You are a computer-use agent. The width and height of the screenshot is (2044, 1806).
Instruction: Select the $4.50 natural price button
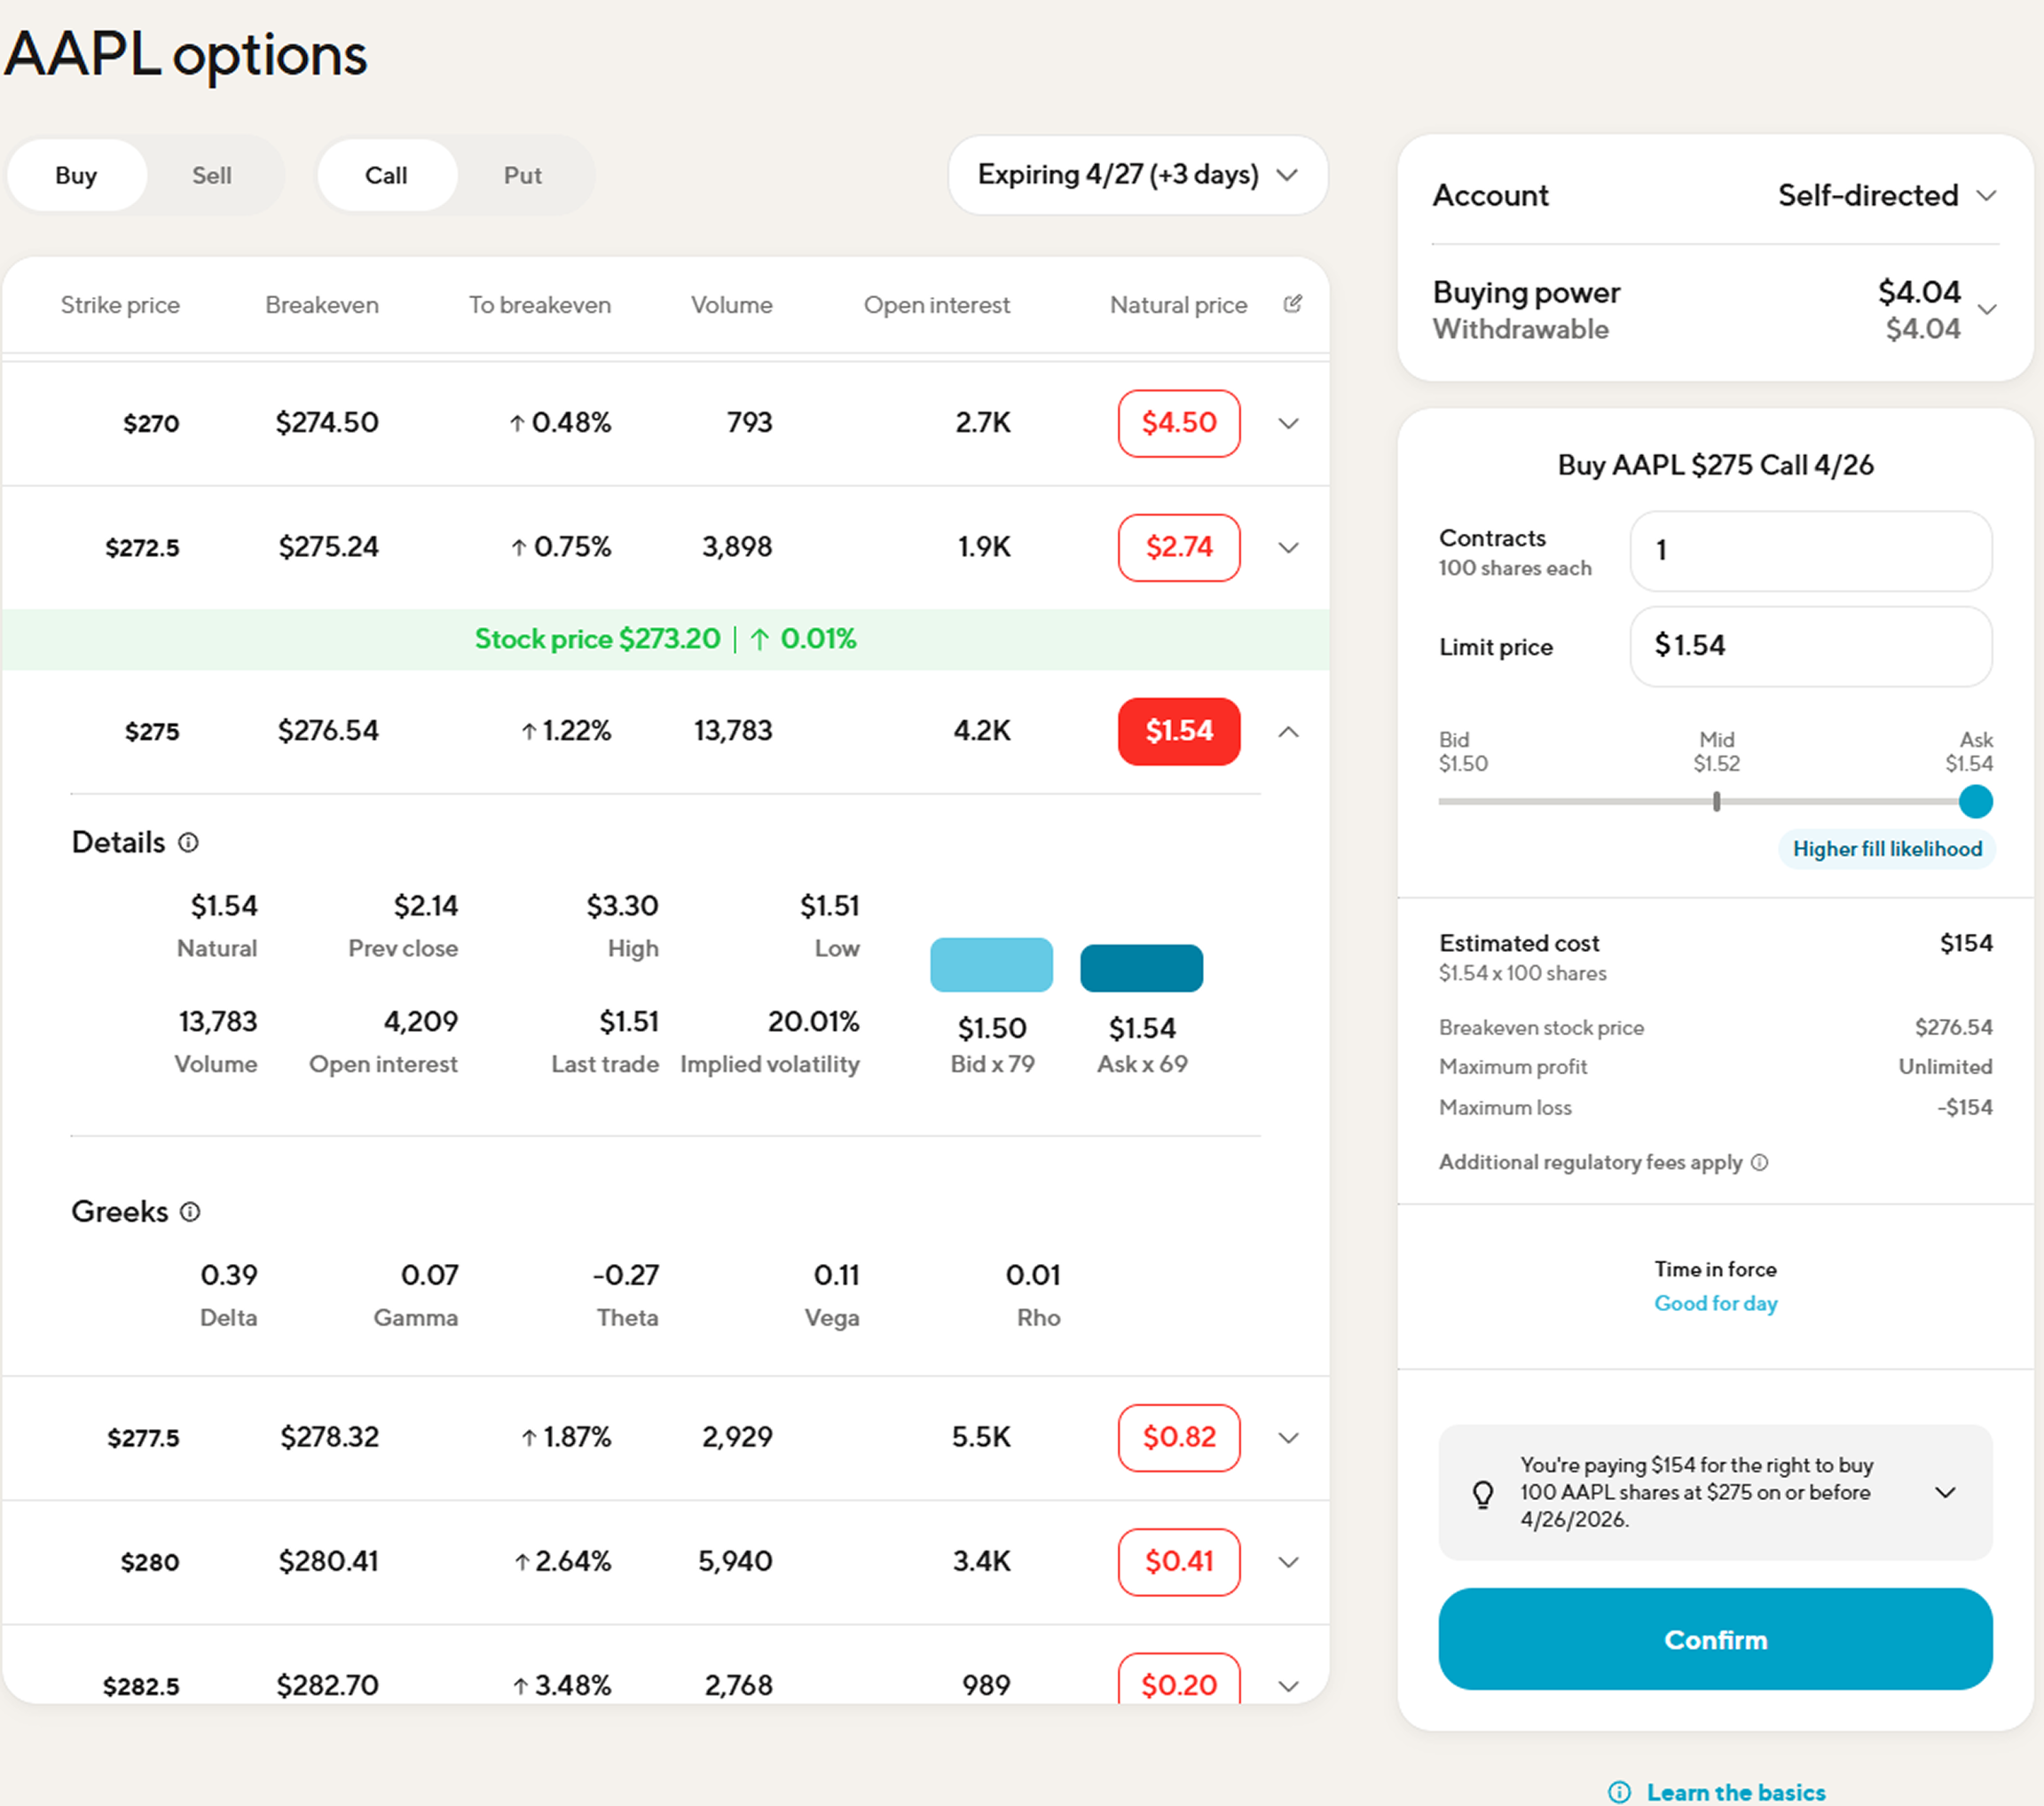click(1179, 423)
